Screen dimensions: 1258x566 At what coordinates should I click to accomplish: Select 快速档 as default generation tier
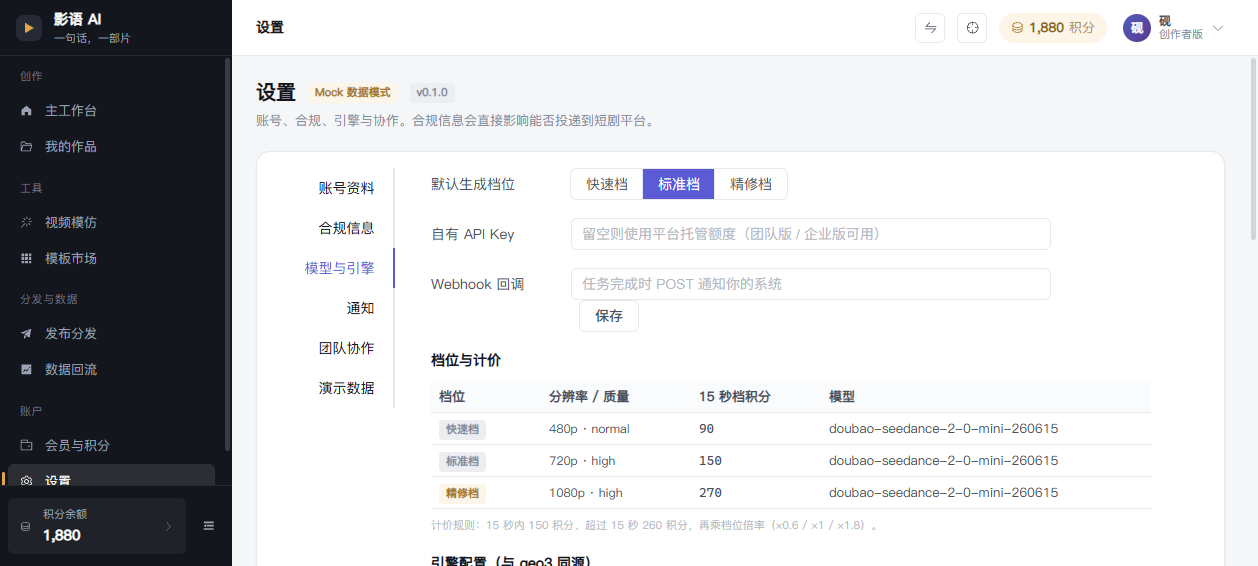[x=607, y=184]
